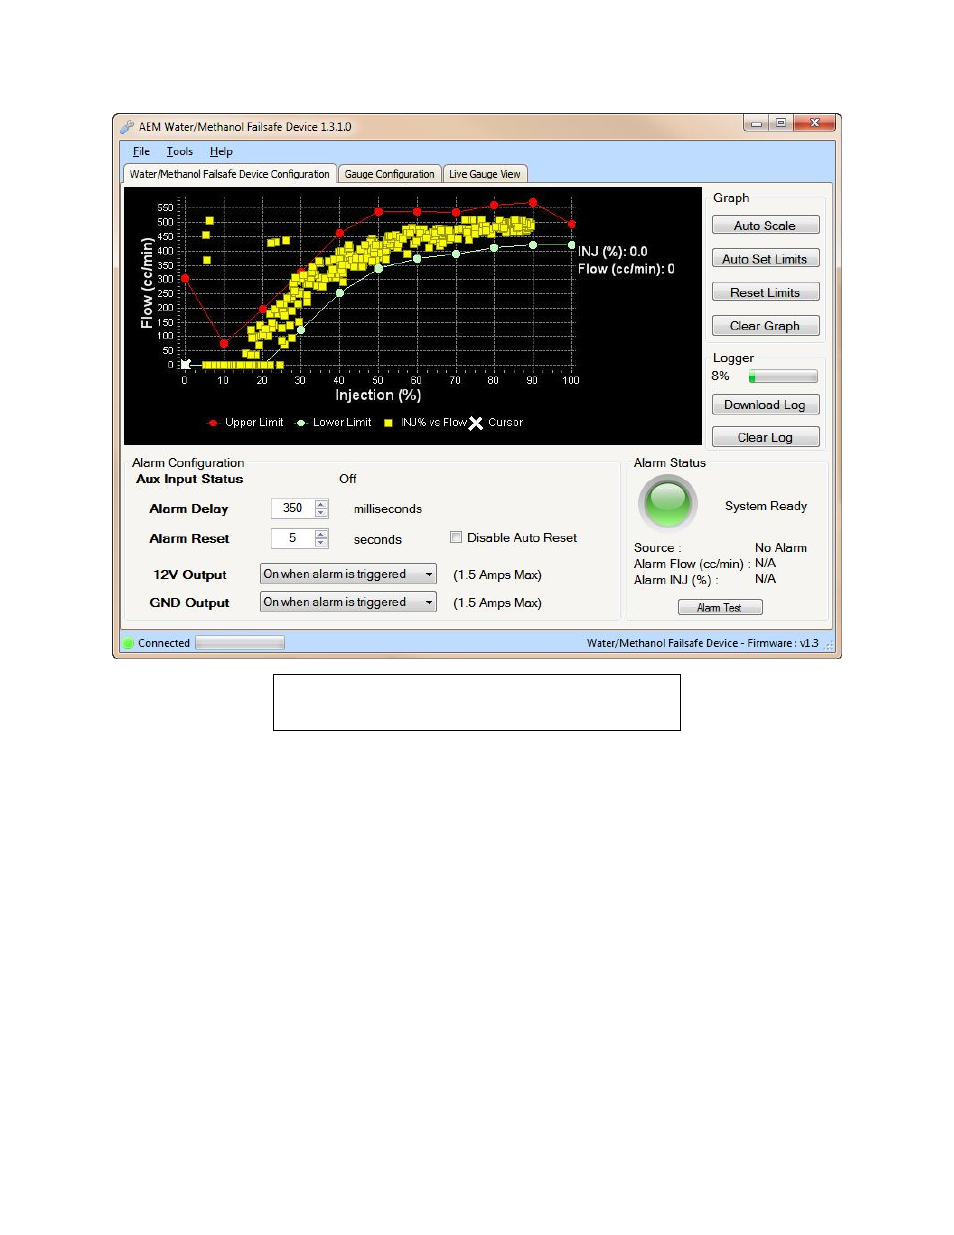Click the System Ready status text
This screenshot has height=1235, width=954.
pos(766,506)
